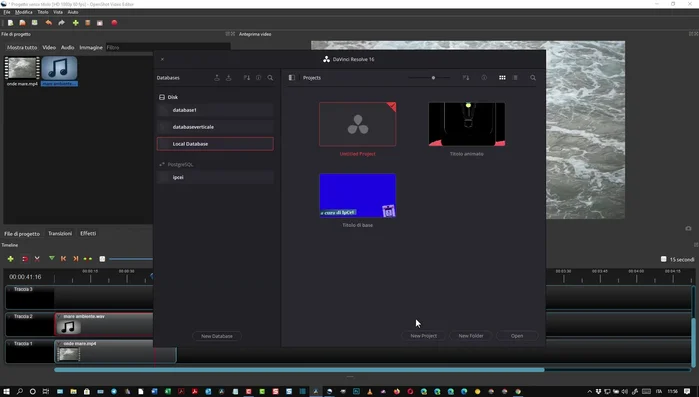Click the New Database button
The width and height of the screenshot is (699, 397).
click(217, 336)
